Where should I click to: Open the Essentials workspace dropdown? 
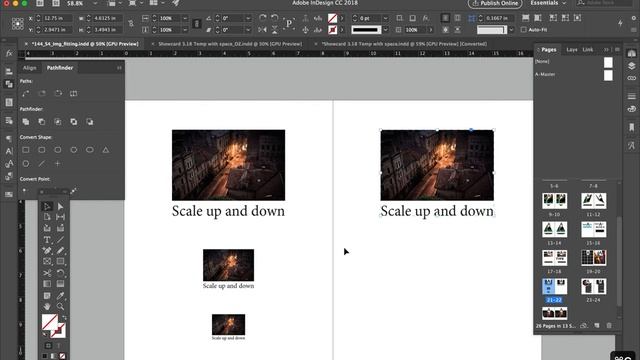548,3
